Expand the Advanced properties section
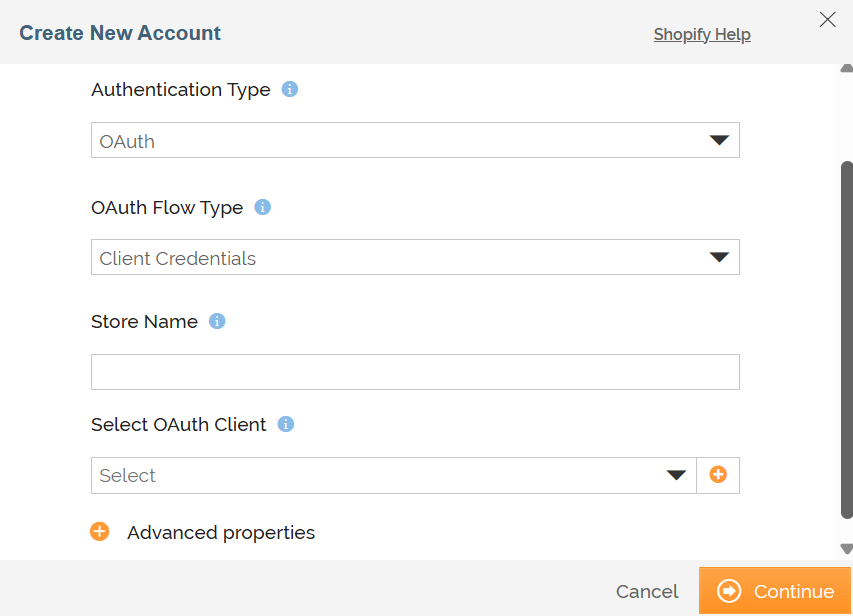Screen dimensions: 853x616 [221, 532]
